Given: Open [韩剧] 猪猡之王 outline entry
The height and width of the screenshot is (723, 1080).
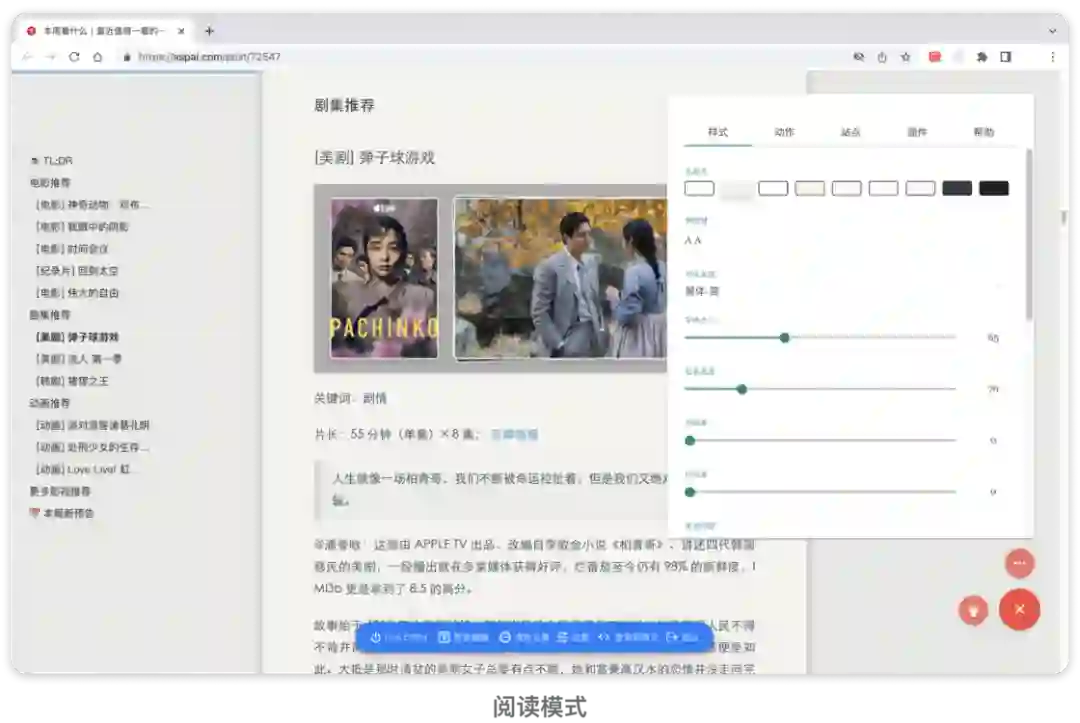Looking at the screenshot, I should (x=72, y=381).
